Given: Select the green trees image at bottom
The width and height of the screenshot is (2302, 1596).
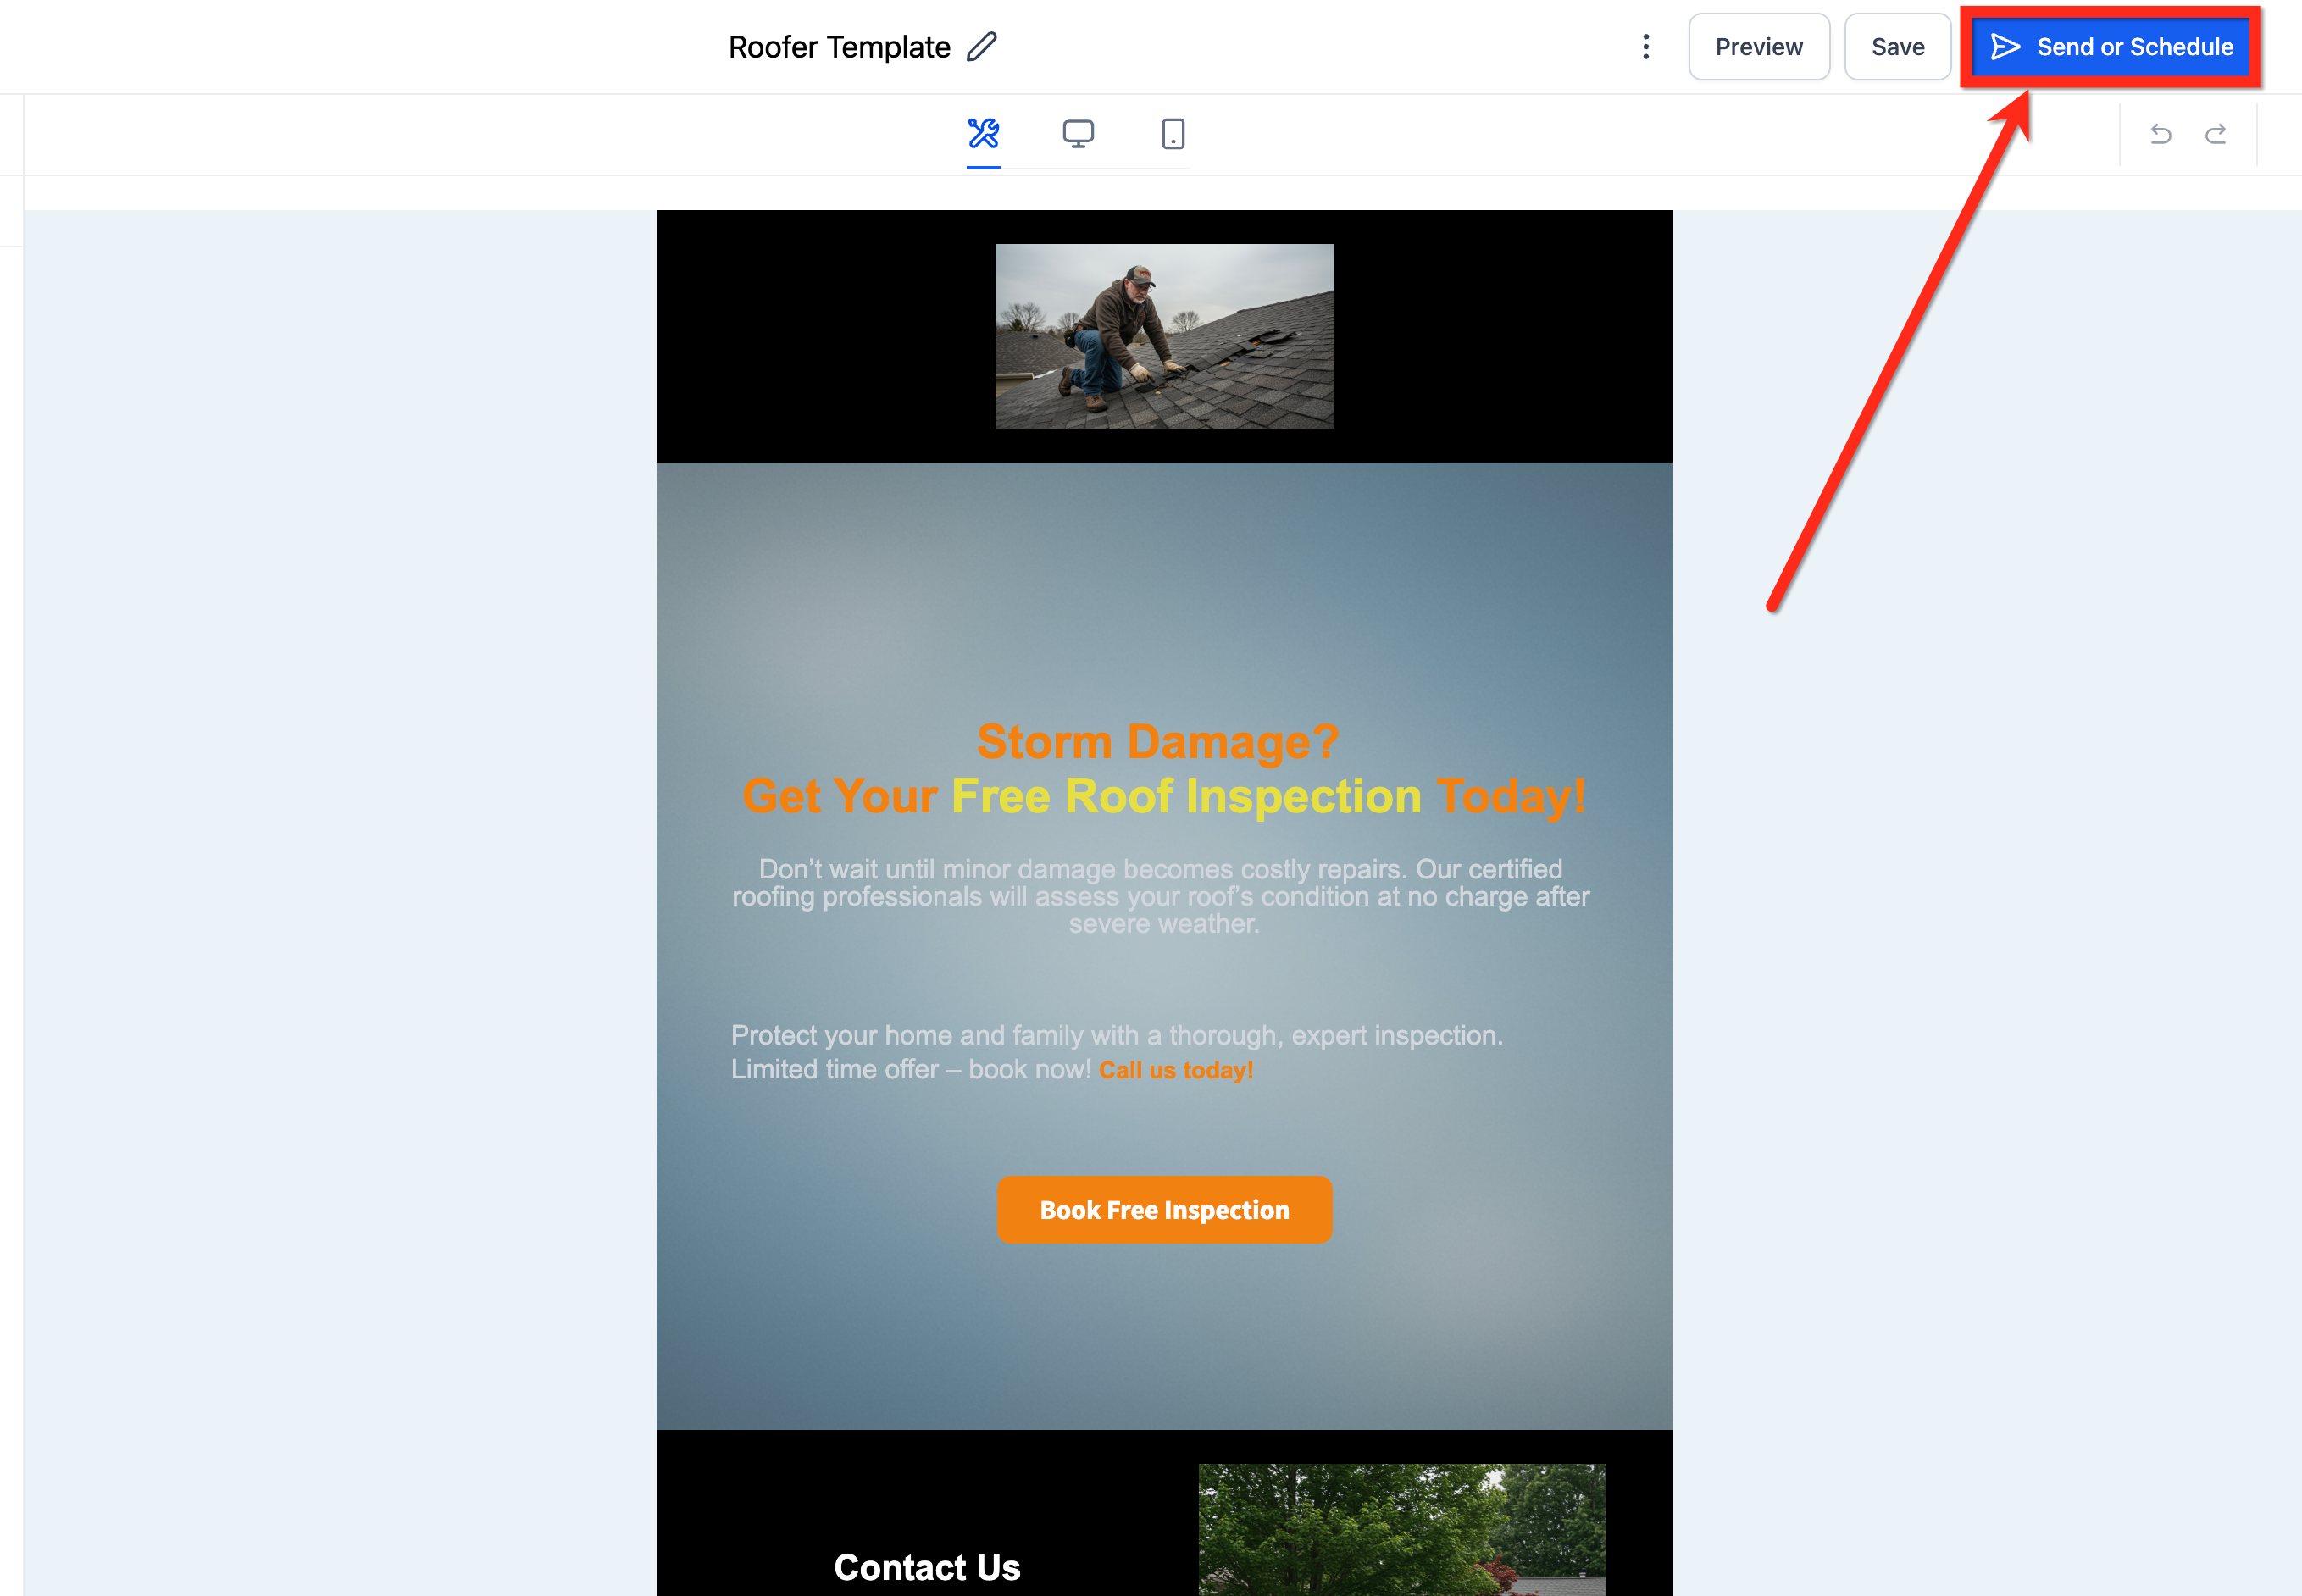Looking at the screenshot, I should click(1402, 1530).
